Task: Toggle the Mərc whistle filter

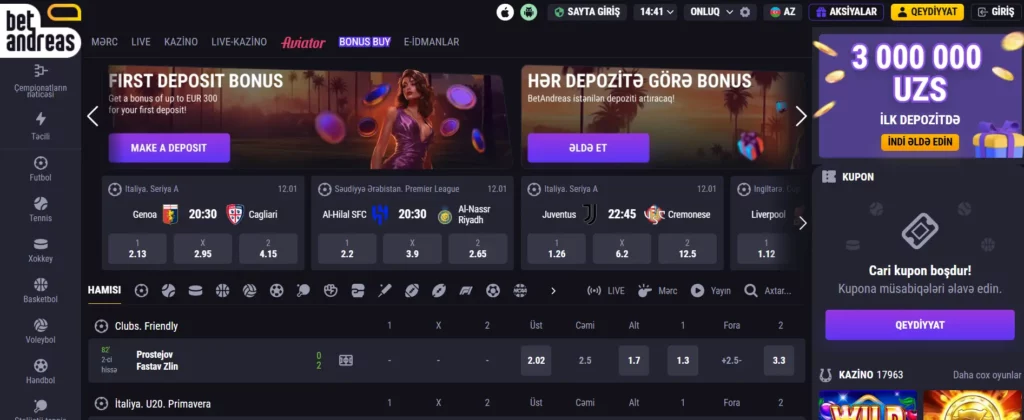Action: 657,291
